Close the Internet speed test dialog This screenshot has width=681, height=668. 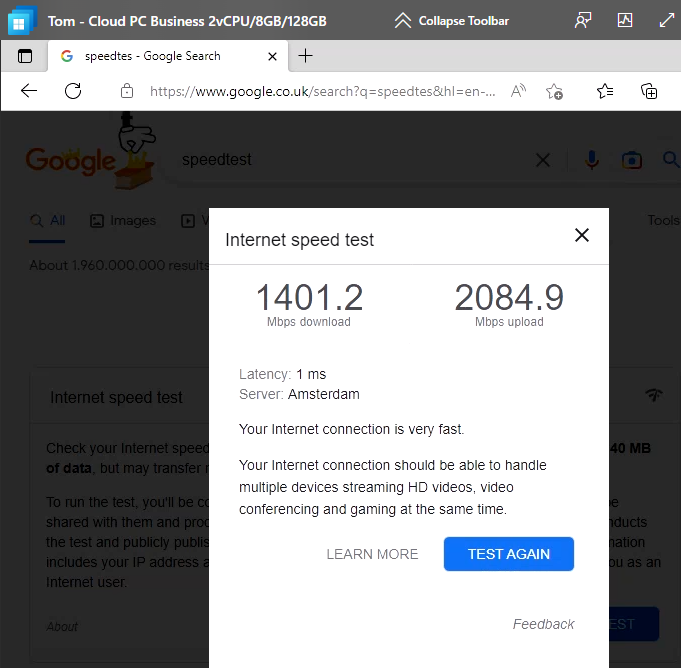582,235
